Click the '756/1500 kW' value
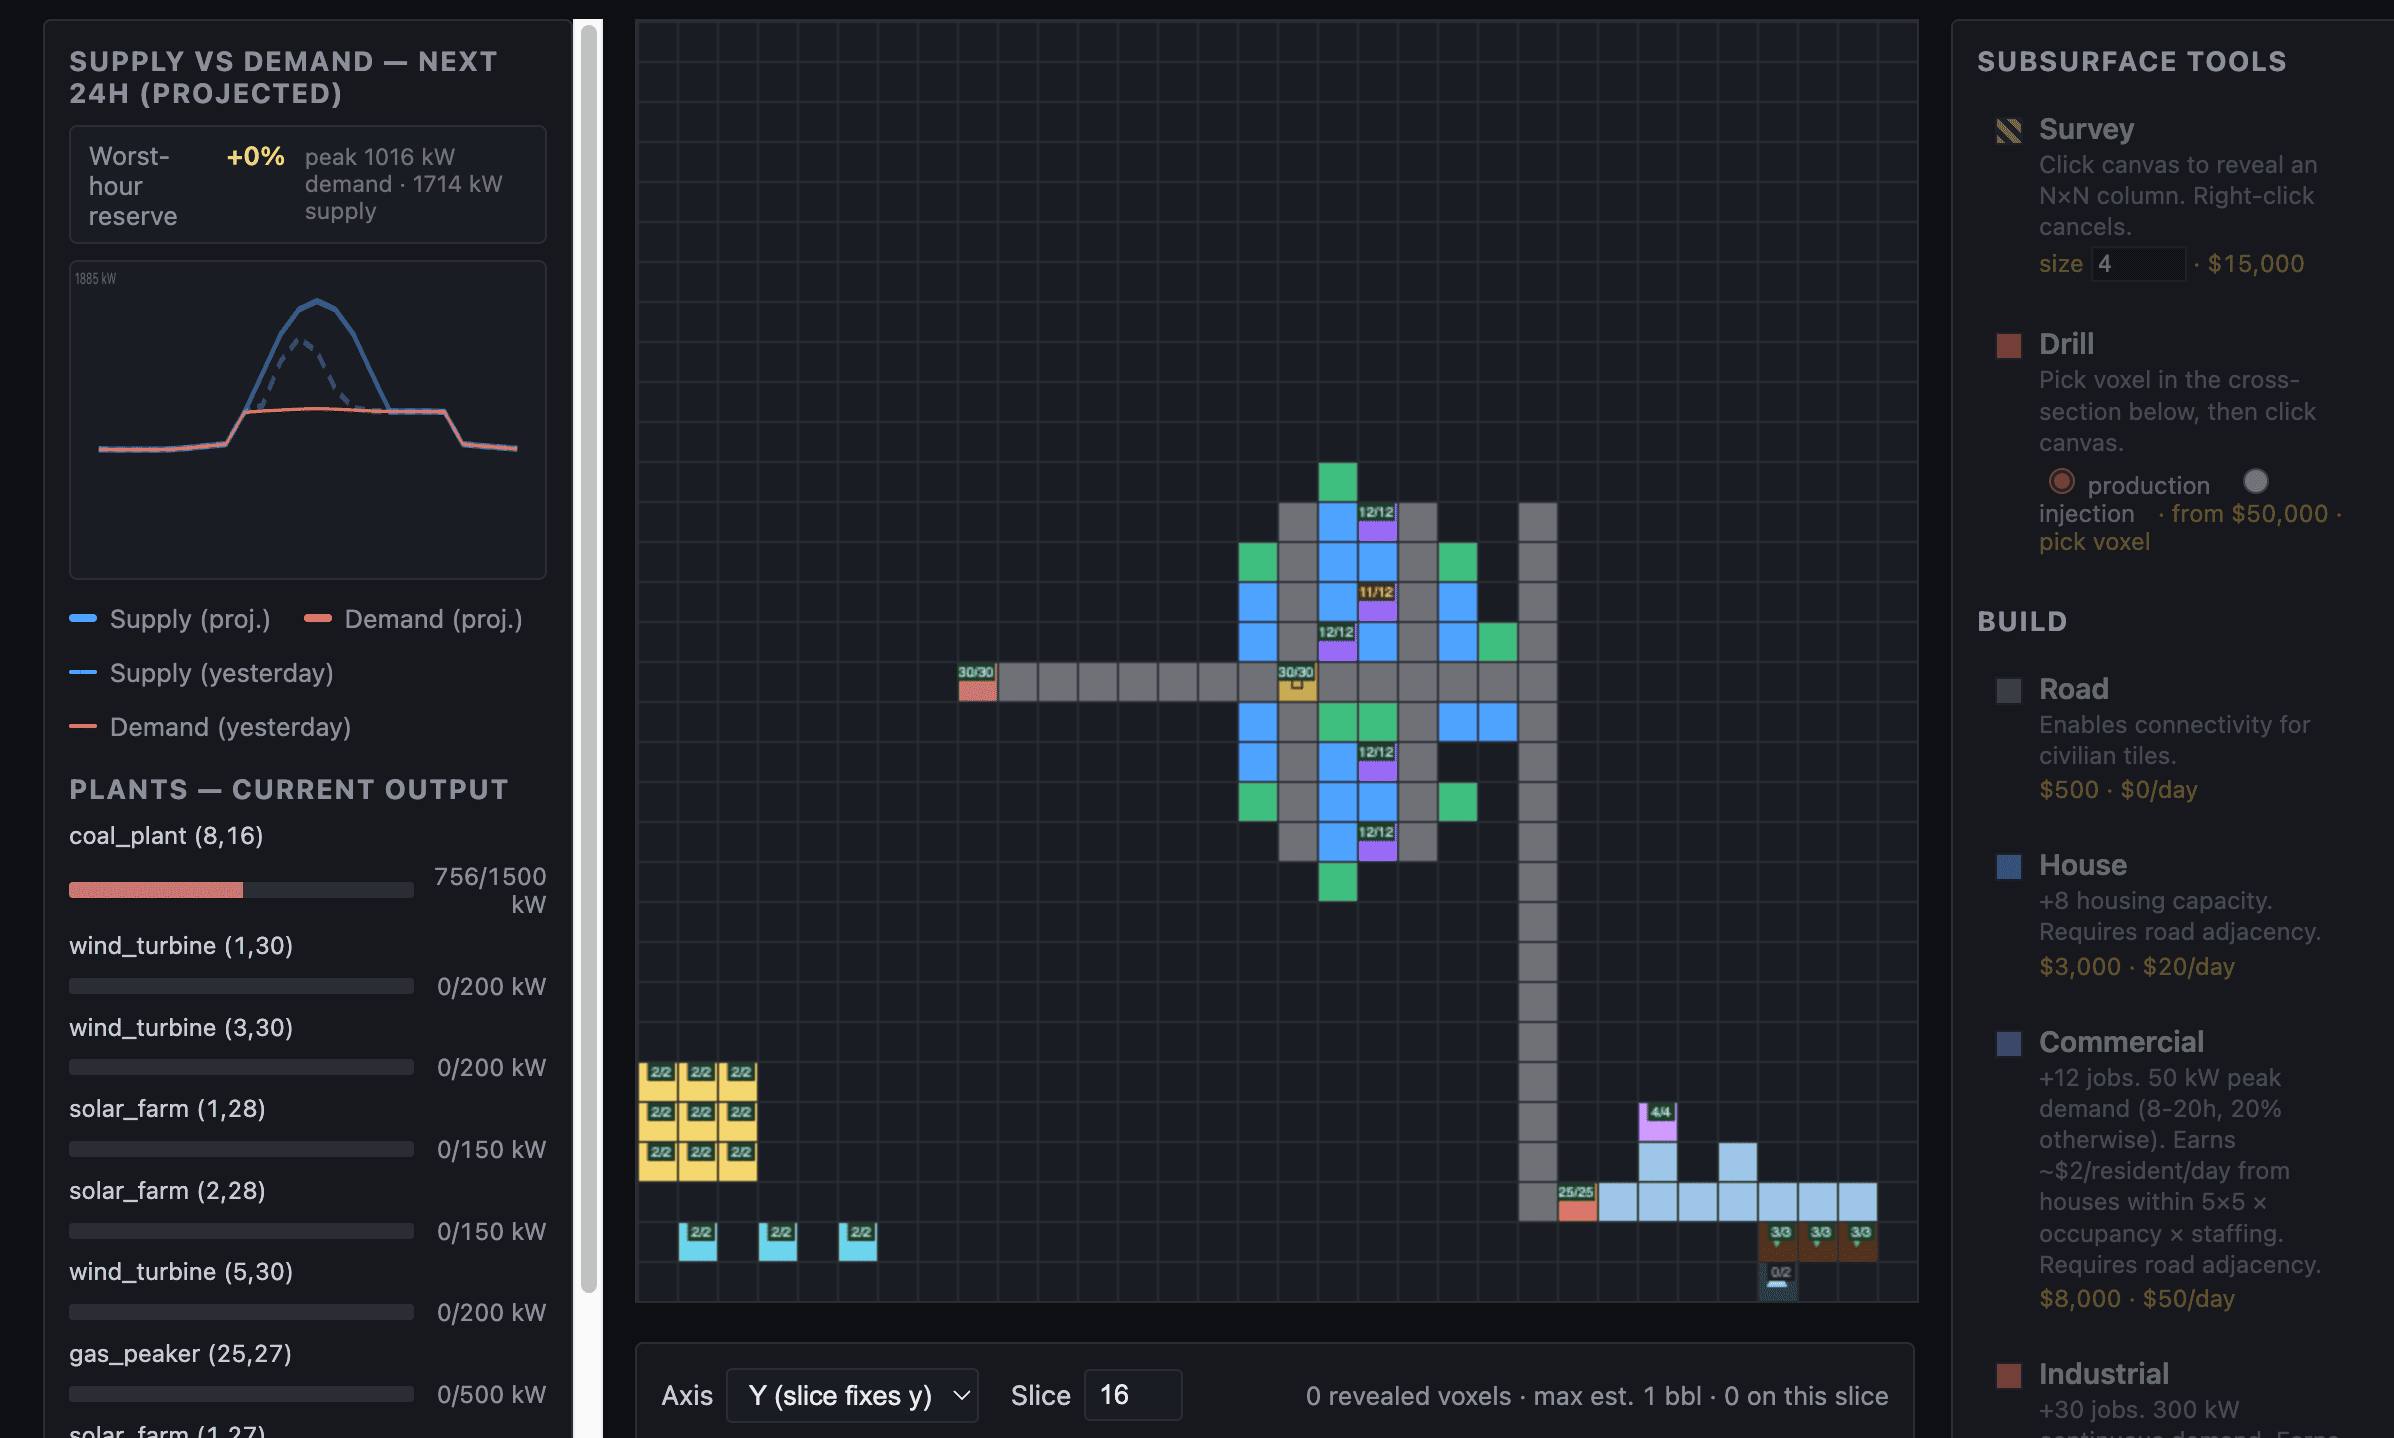 [490, 890]
